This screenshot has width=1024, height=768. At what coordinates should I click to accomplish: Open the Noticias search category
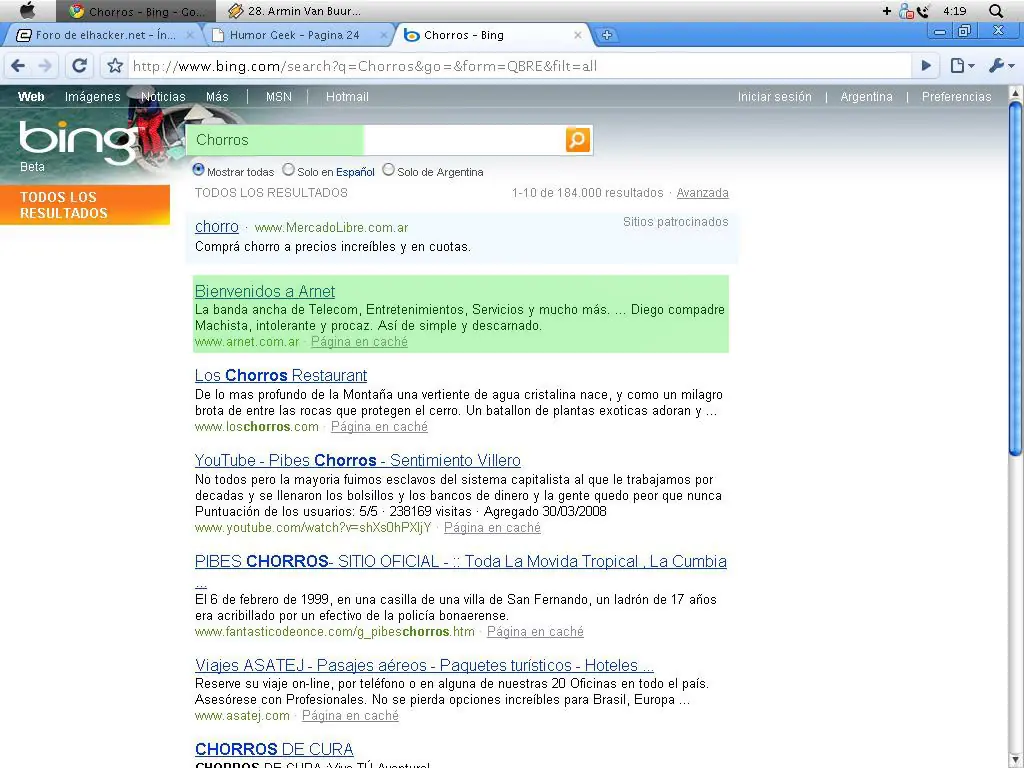(163, 97)
